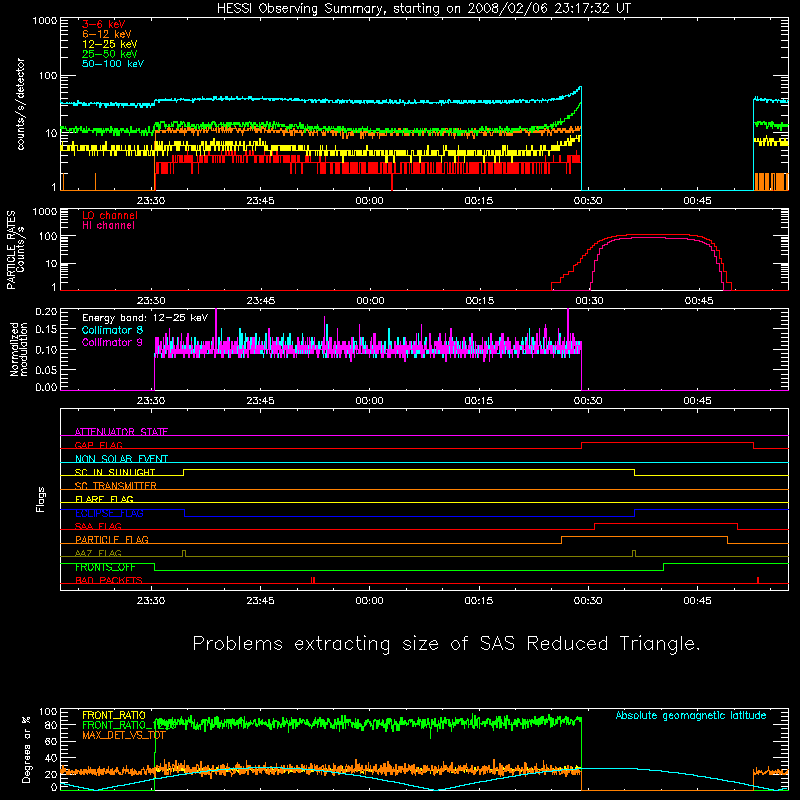Select the orange 6-12 keV legend label
This screenshot has height=800, width=800.
point(107,34)
